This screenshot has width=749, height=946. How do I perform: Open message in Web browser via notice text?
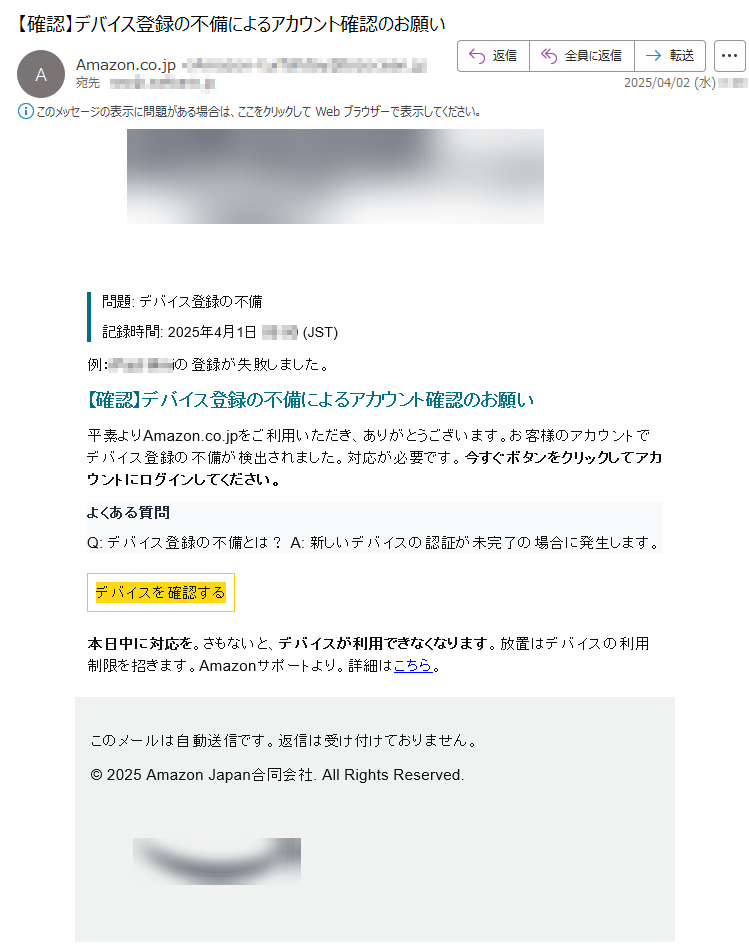258,112
